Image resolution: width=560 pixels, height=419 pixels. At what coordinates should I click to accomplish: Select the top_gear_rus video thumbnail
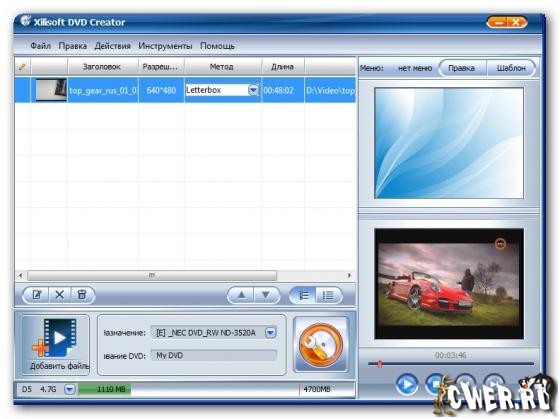coord(51,90)
